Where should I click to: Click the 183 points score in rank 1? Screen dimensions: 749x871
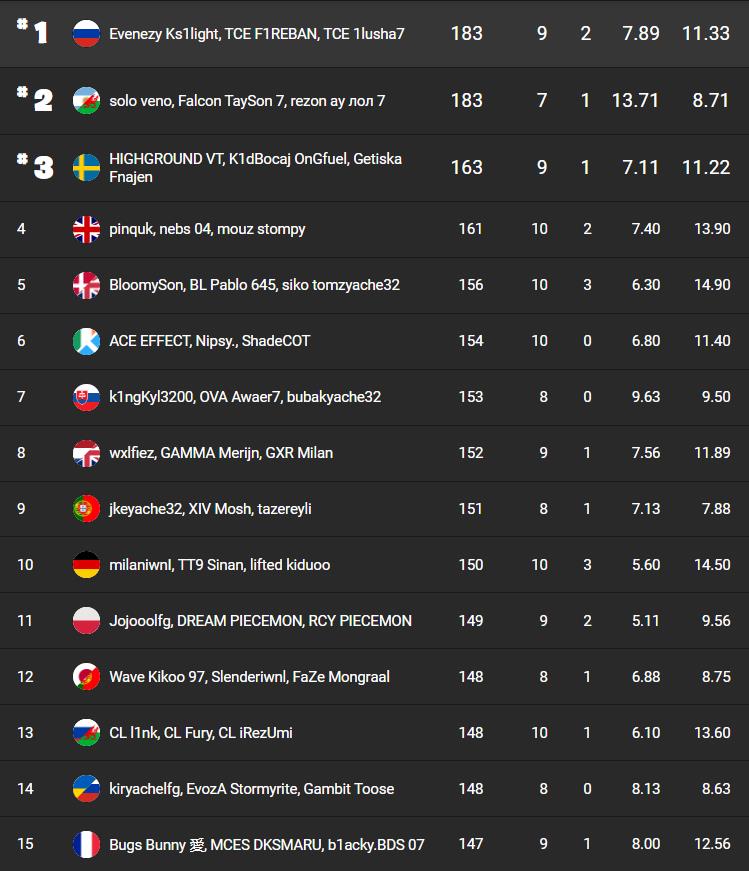(x=467, y=33)
